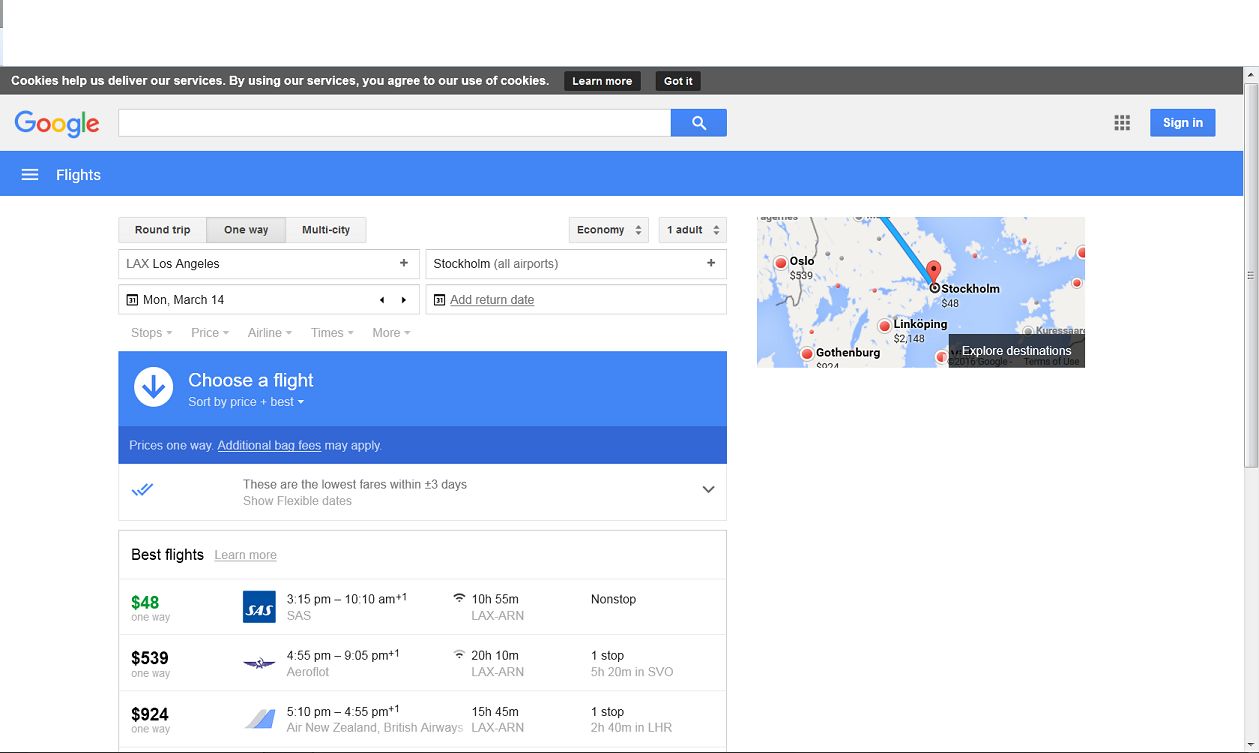Screen dimensions: 1259x753
Task: Click the page vertical scrollbar thumb
Action: 1250,275
